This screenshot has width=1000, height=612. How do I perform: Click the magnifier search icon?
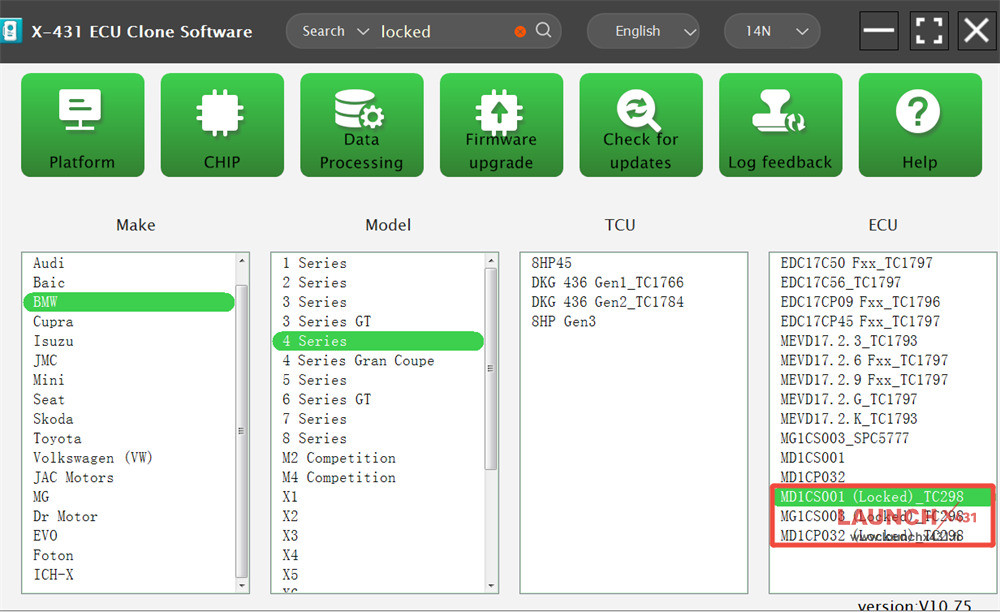[543, 30]
